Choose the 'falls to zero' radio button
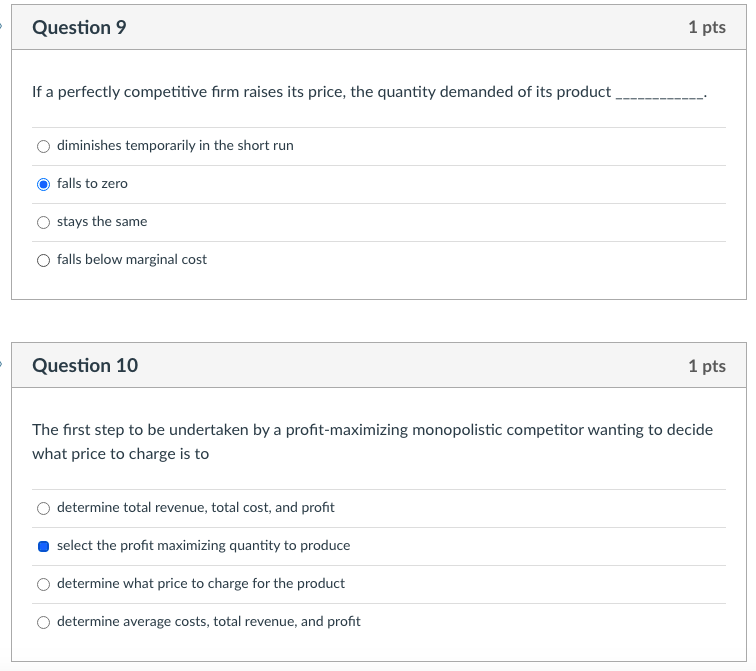 coord(43,184)
